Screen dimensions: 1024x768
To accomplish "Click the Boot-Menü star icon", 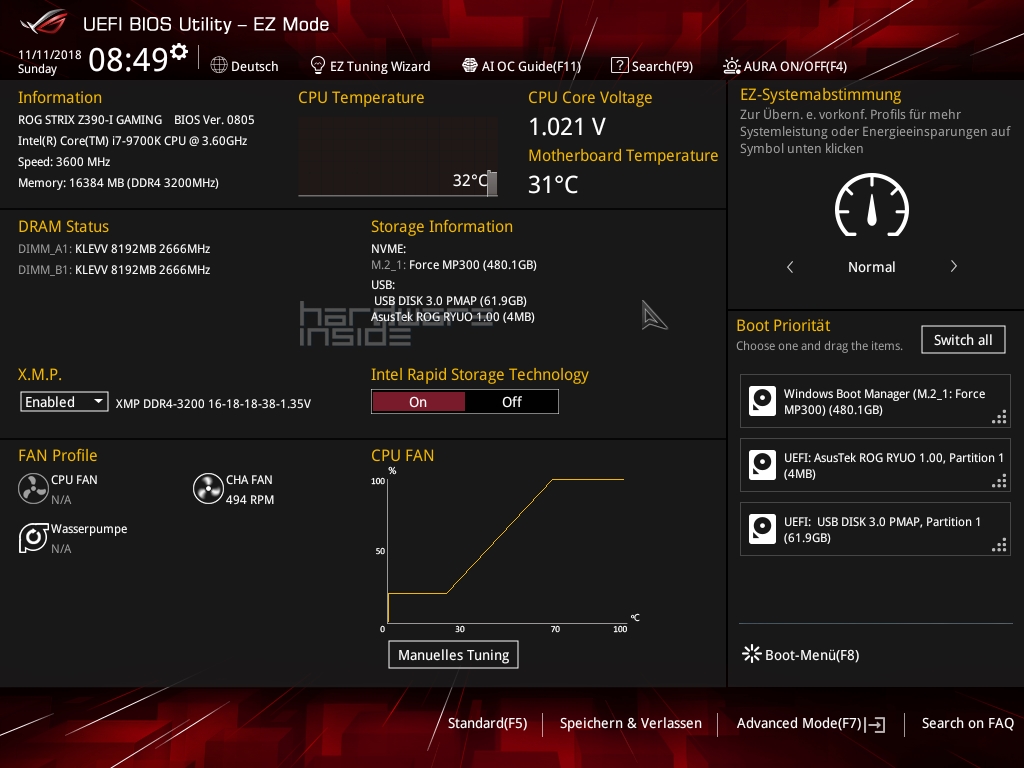I will click(752, 654).
